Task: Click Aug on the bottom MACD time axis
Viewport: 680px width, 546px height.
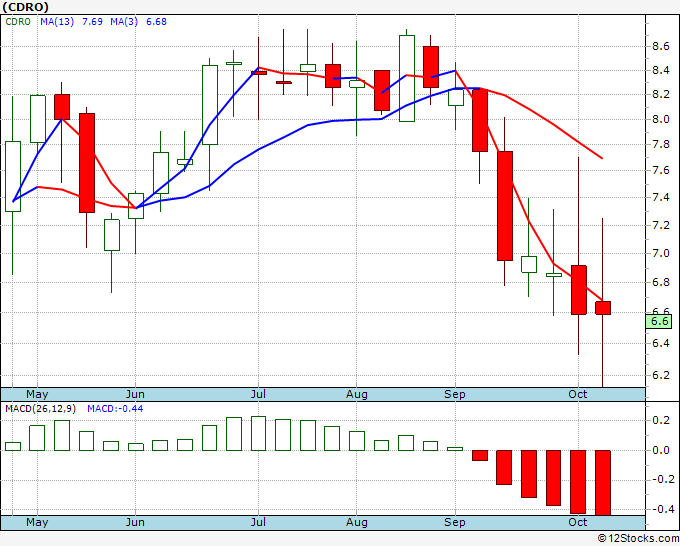Action: click(357, 523)
